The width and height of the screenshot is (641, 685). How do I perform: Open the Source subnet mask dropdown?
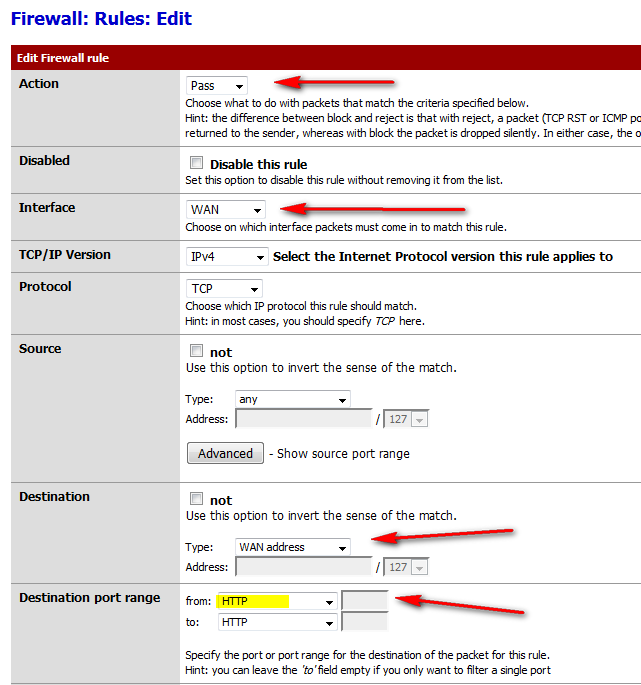405,419
